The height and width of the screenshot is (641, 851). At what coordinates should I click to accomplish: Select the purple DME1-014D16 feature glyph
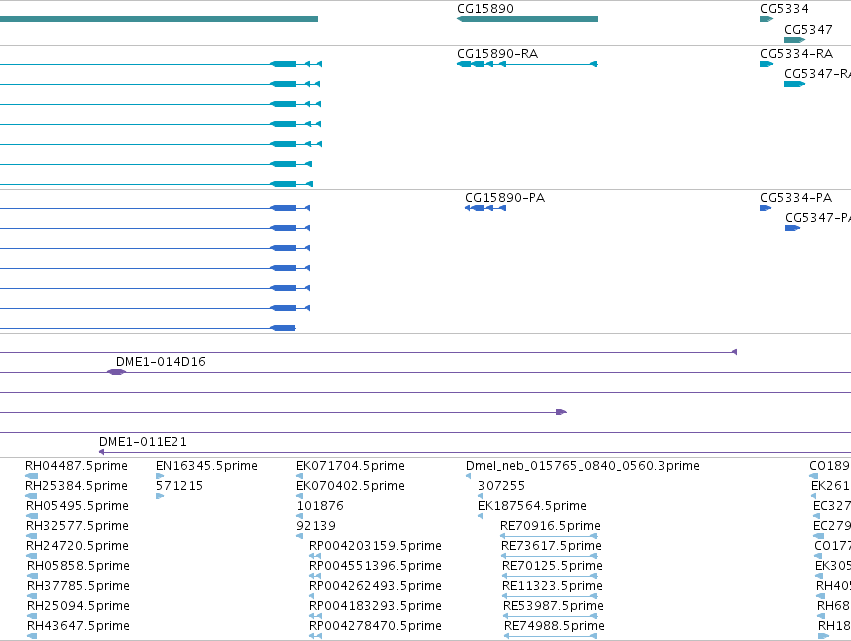116,372
